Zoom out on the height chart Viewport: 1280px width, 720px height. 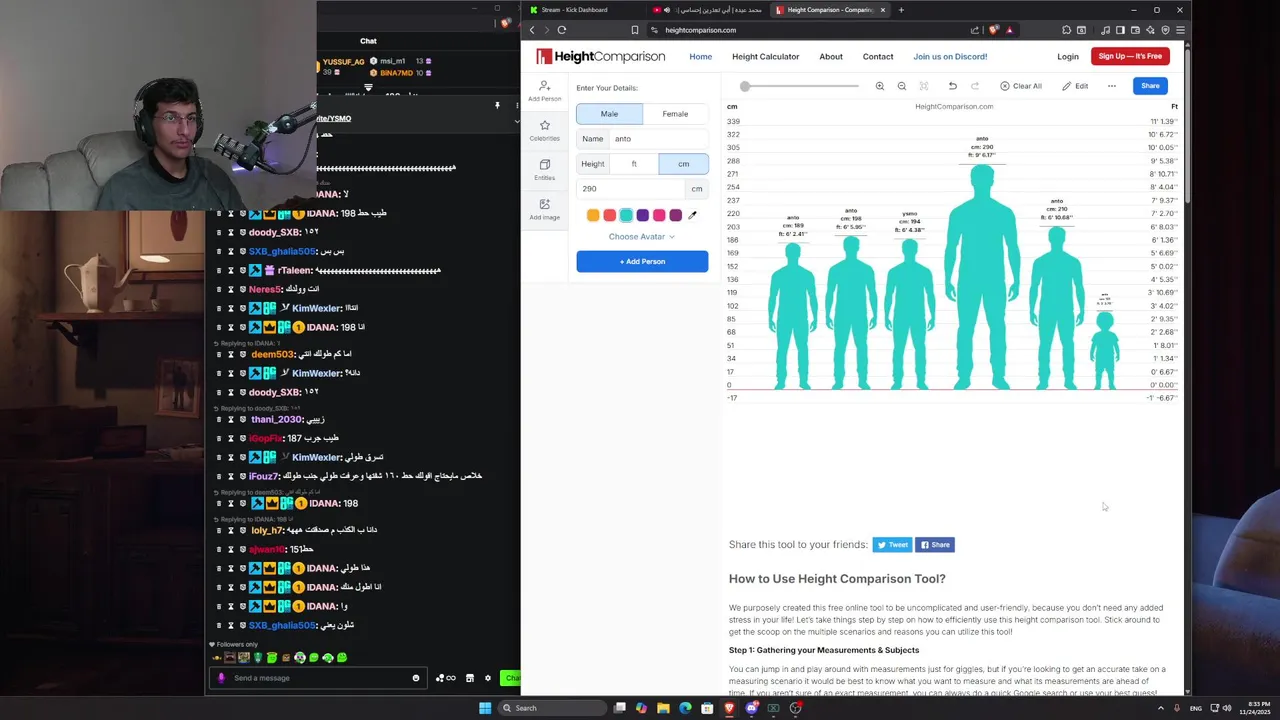coord(902,86)
